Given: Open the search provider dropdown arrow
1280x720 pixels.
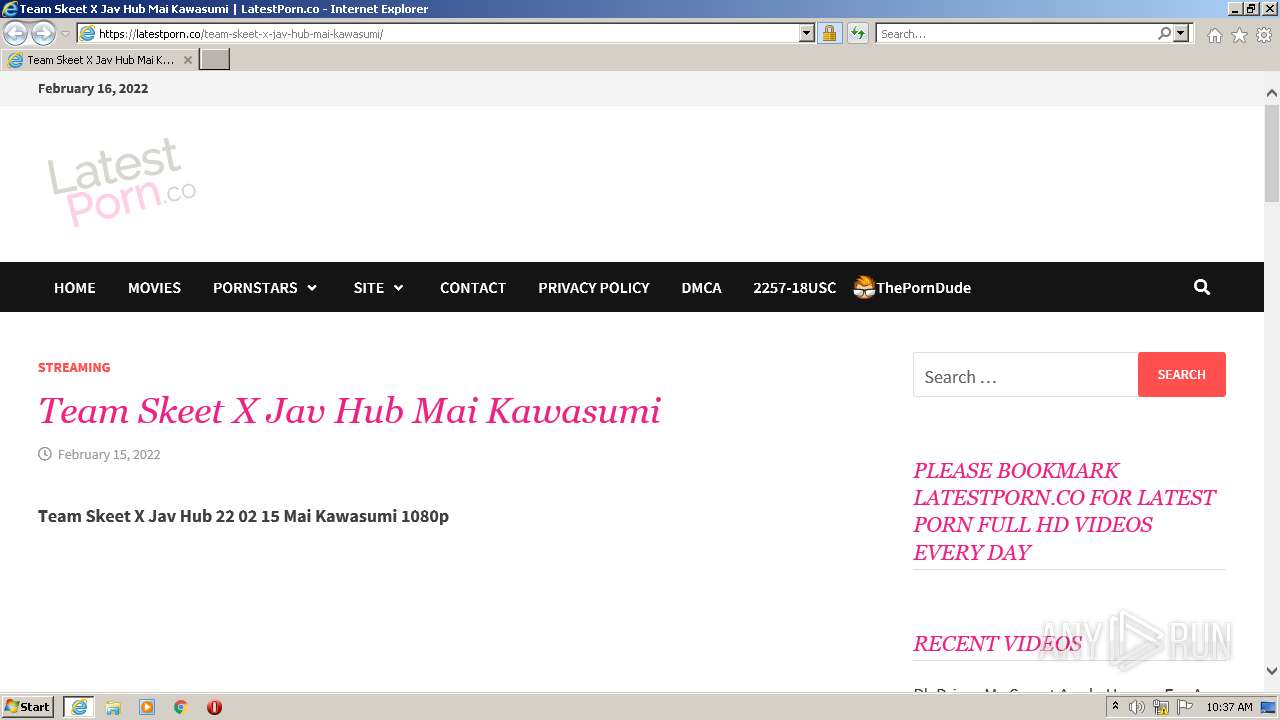Looking at the screenshot, I should click(x=1181, y=33).
